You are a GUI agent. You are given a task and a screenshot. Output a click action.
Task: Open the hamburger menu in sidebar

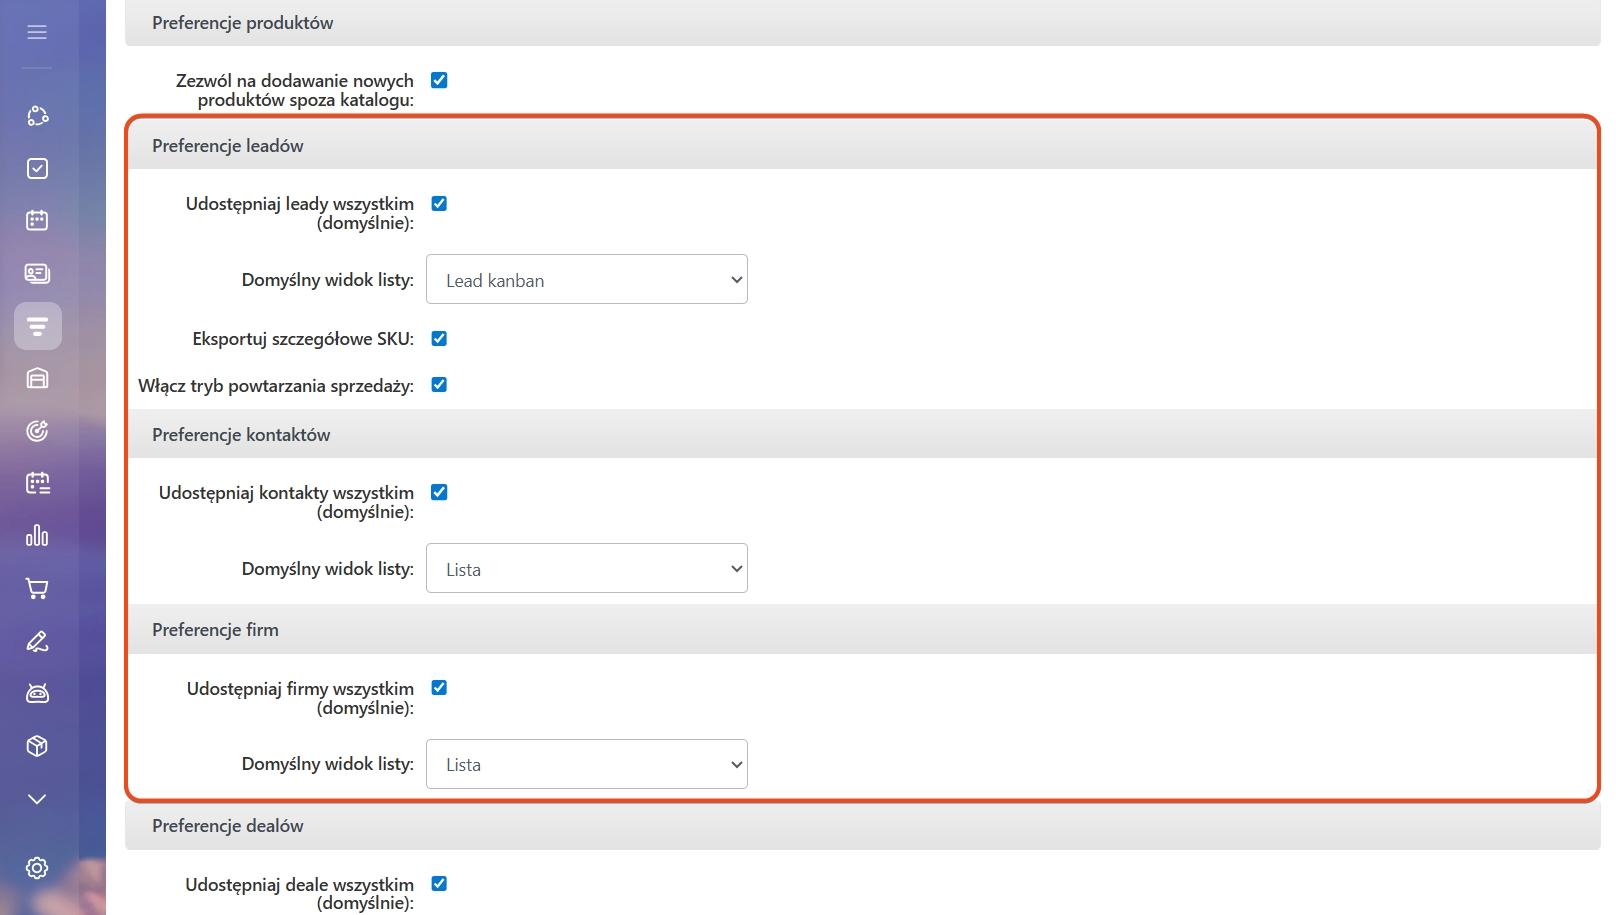tap(37, 32)
